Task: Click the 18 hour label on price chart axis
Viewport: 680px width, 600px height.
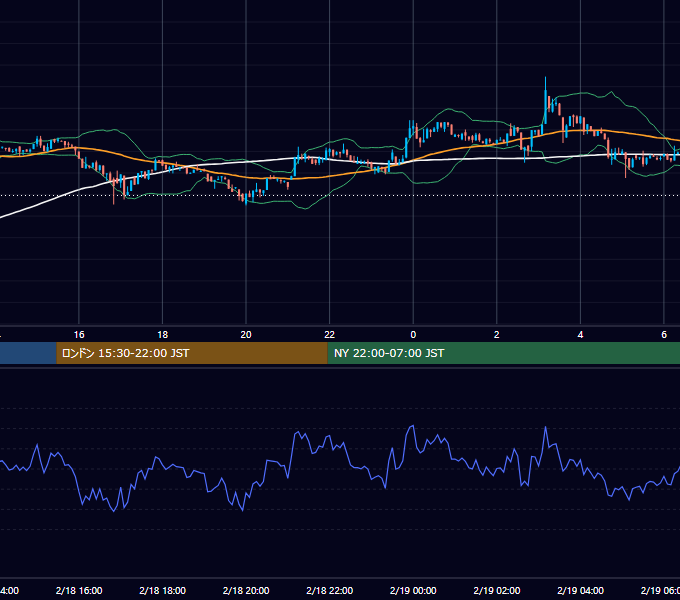Action: (x=163, y=335)
